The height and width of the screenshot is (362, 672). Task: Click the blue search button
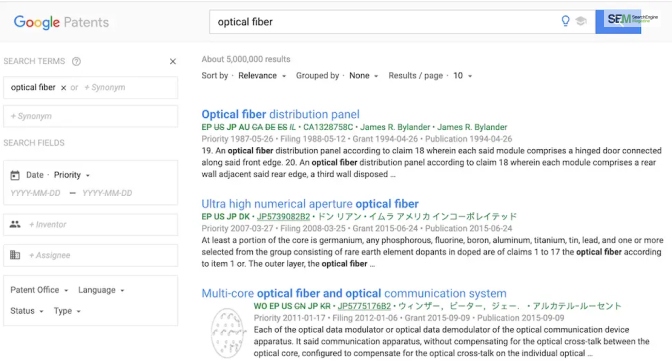tap(618, 21)
